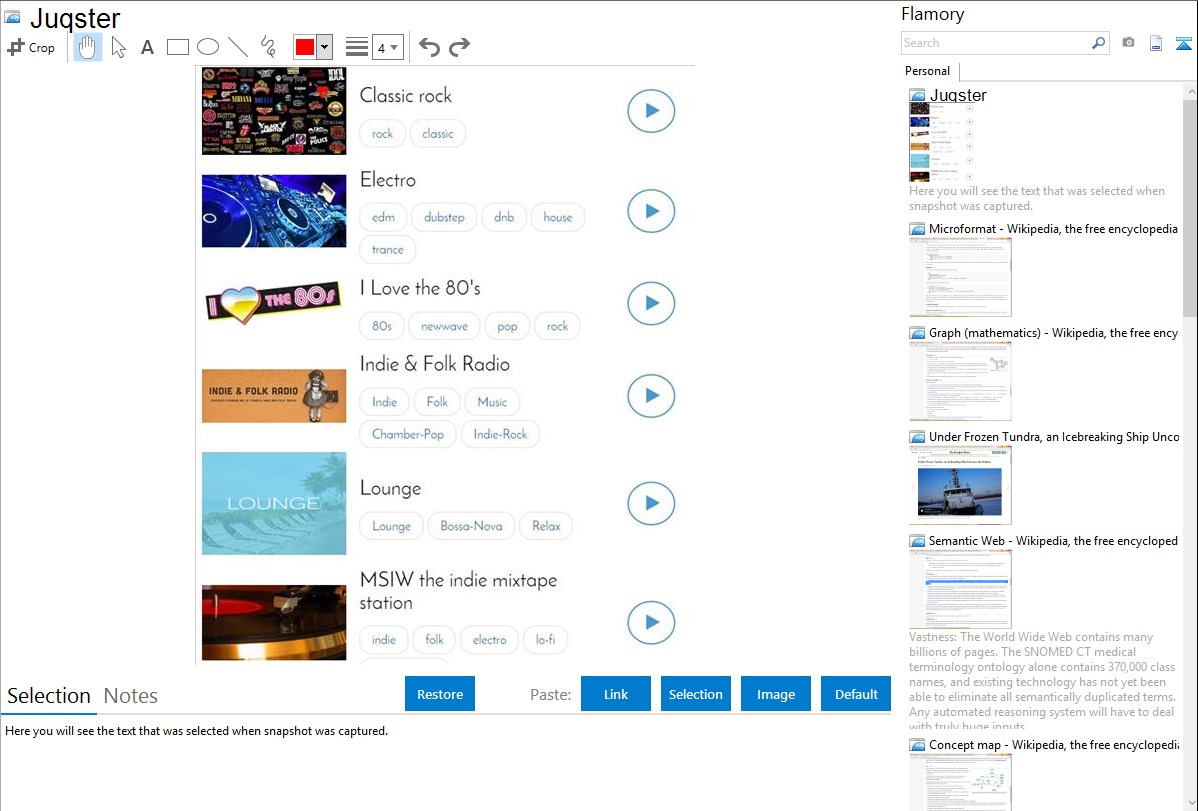The image size is (1198, 811).
Task: Click in the Flamory search field
Action: 995,43
